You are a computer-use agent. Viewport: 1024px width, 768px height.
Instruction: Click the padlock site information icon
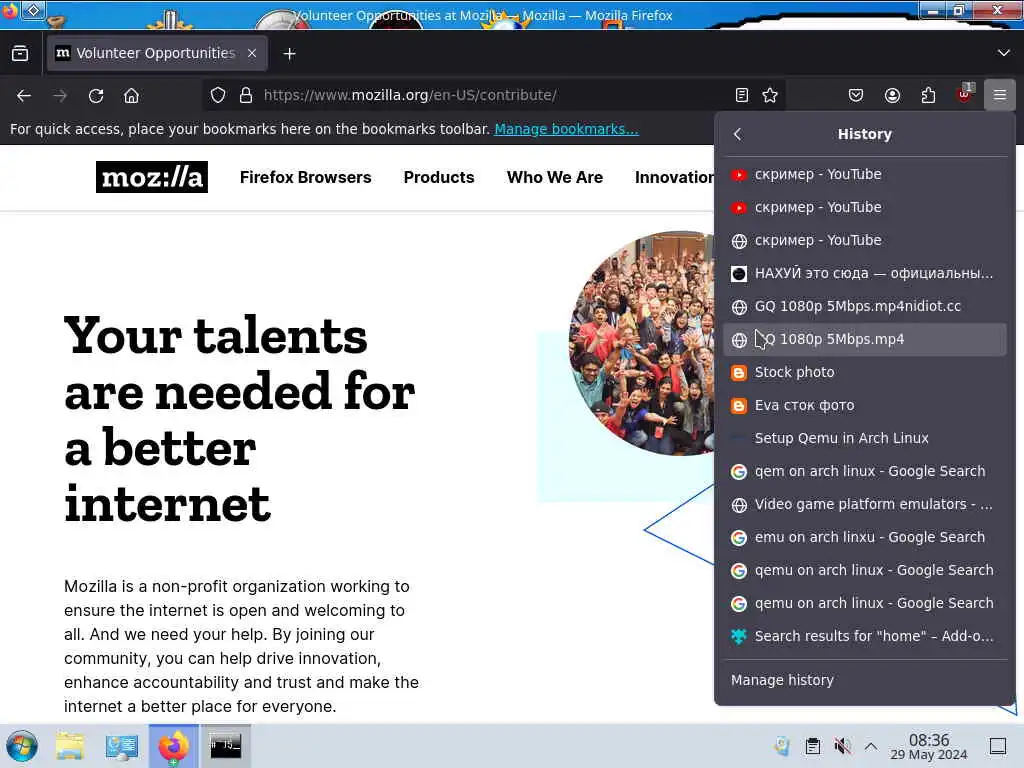(246, 95)
